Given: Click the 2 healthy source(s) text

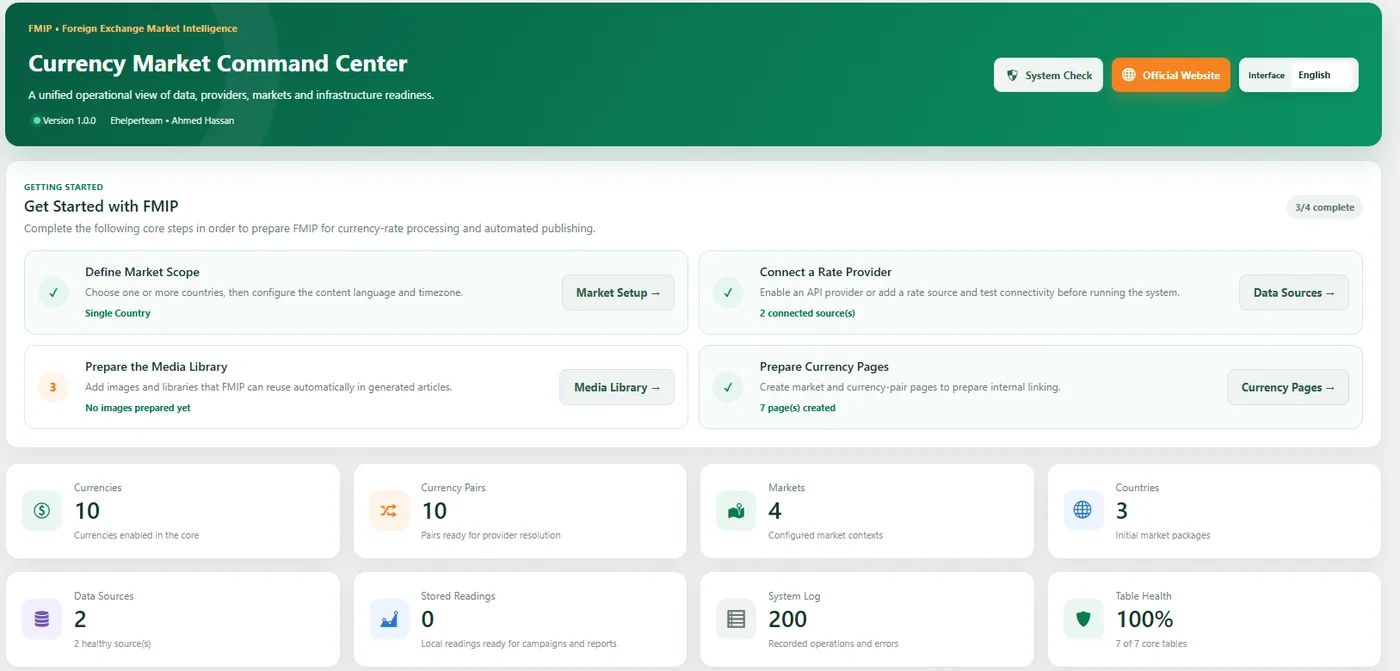Looking at the screenshot, I should point(112,644).
